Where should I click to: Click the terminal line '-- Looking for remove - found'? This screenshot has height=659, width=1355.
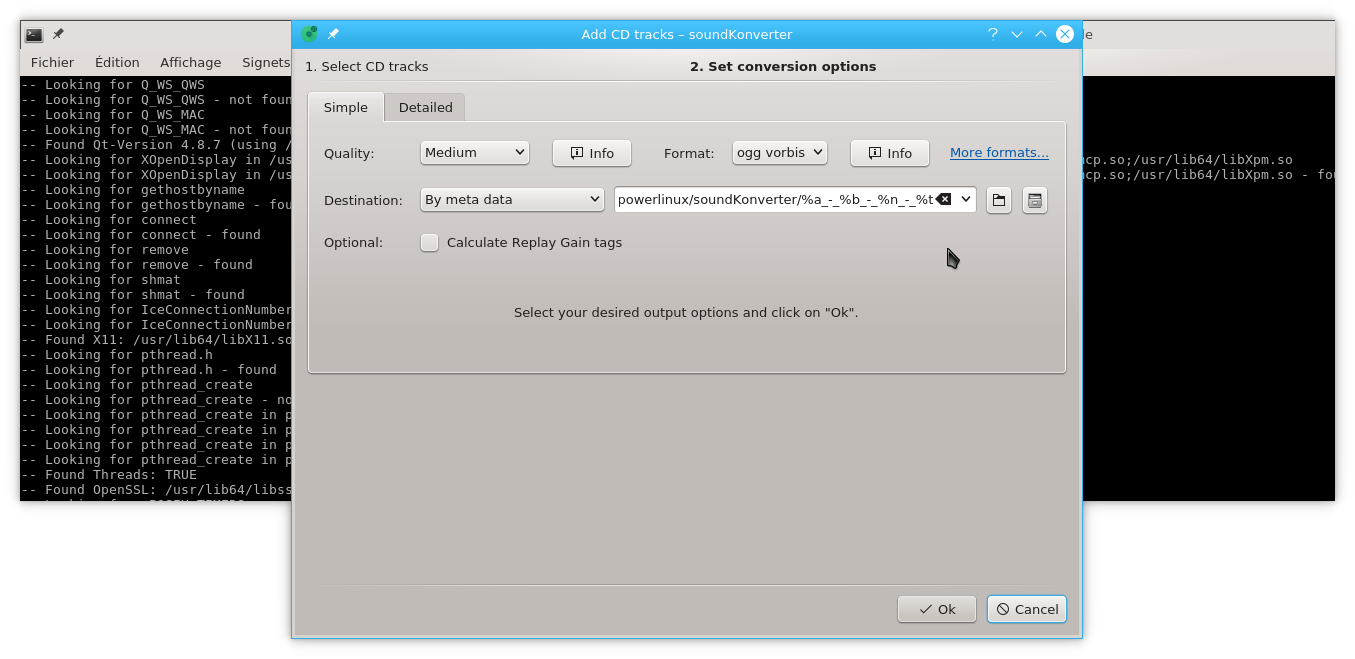click(x=137, y=265)
